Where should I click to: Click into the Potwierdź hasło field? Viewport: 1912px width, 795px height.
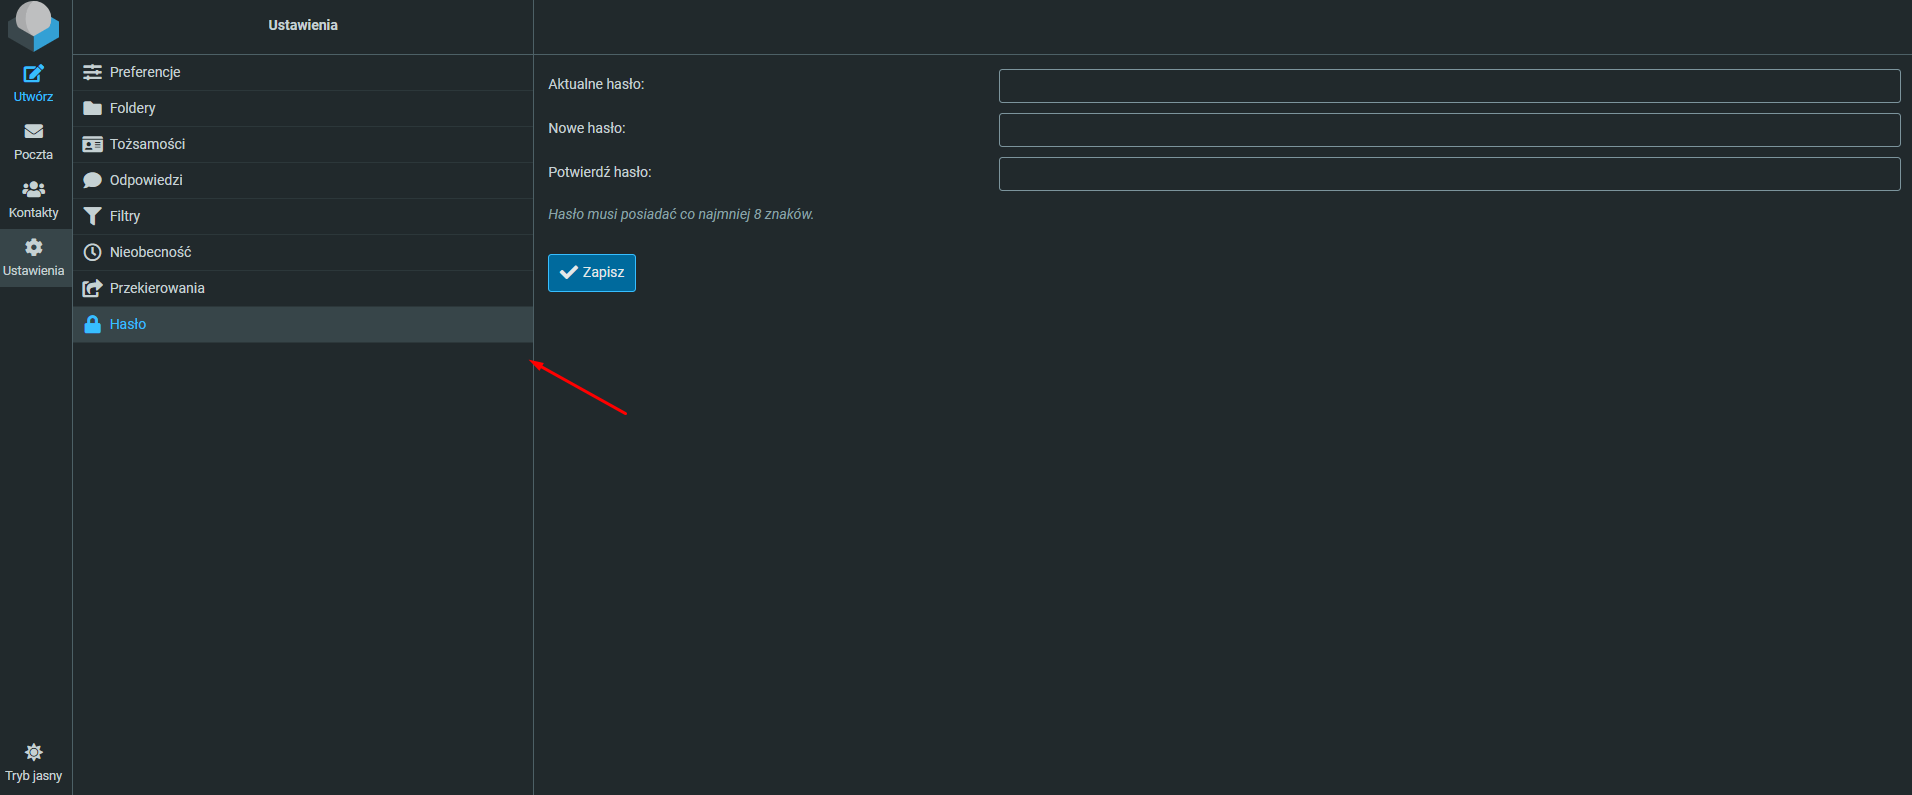[1449, 174]
